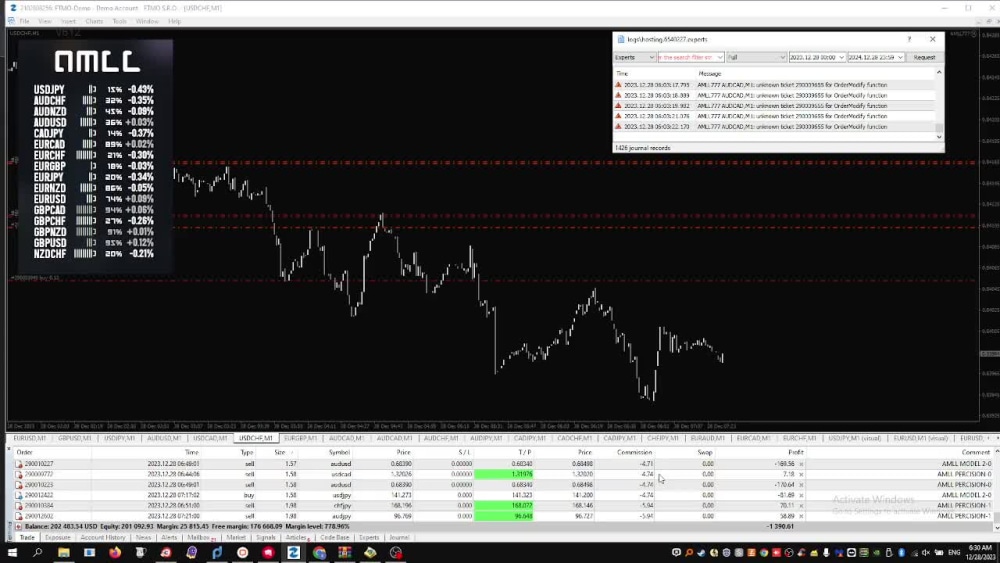1000x563 pixels.
Task: Click the order icon beside ticket 290010227
Action: [x=18, y=464]
